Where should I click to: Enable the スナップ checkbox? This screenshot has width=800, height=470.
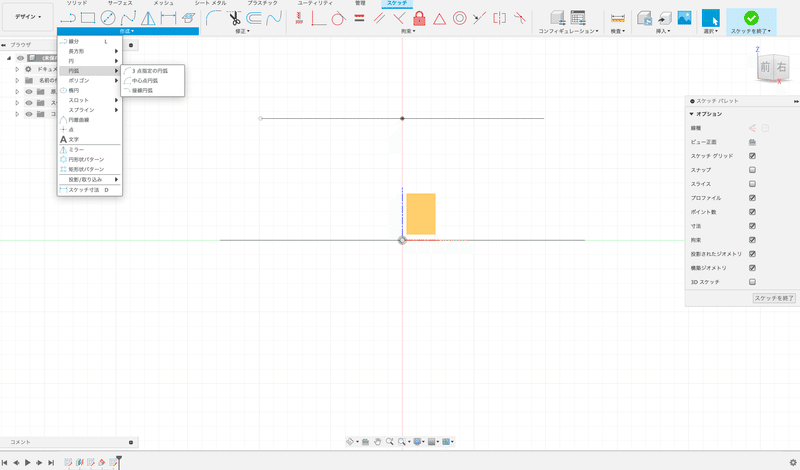point(752,169)
